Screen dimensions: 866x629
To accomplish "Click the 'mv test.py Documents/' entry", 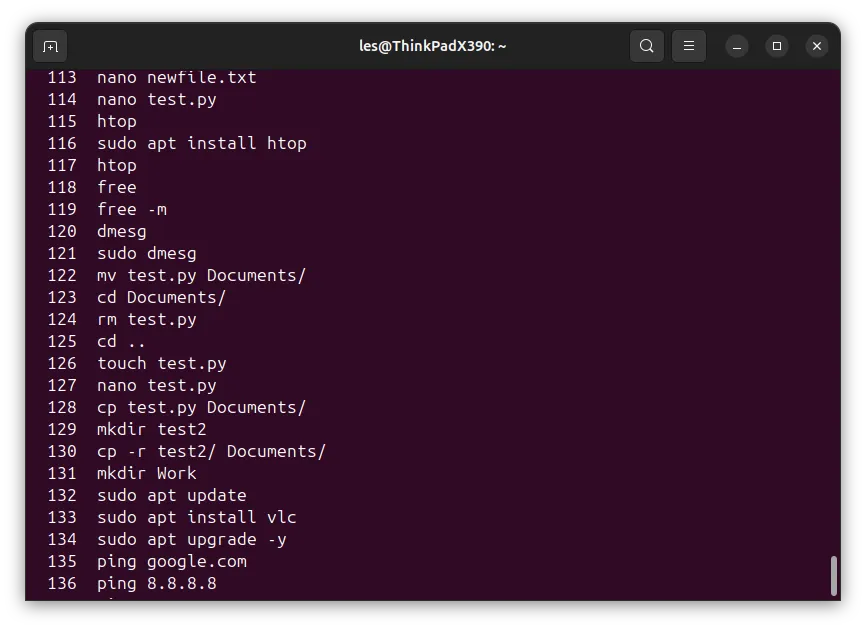I will [177, 276].
